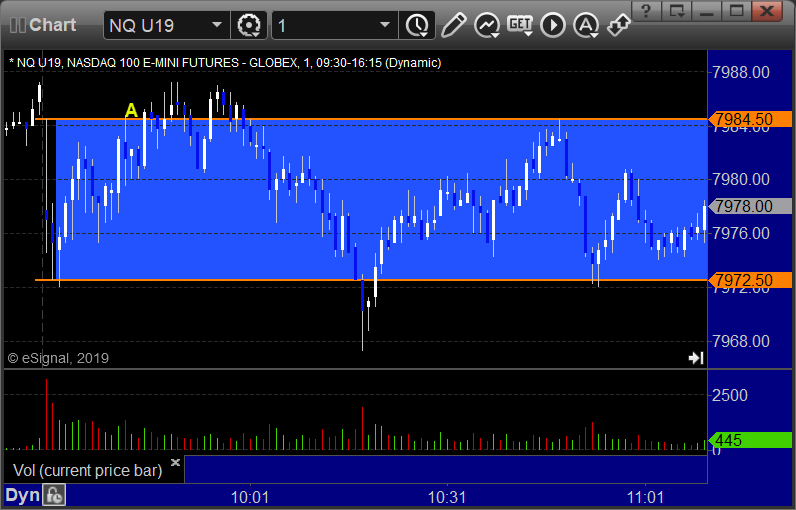Click the 7988.00 price axis label

741,72
